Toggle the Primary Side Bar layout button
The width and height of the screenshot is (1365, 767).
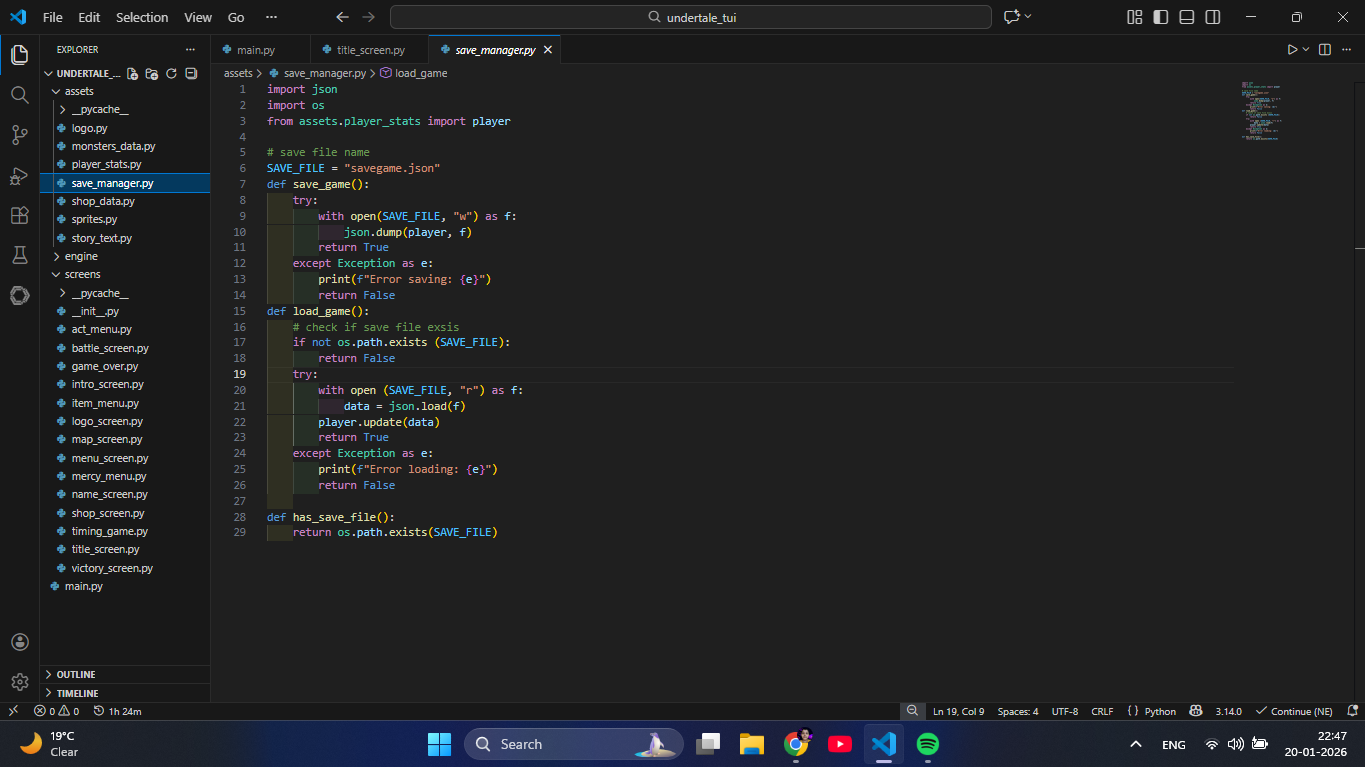[x=1160, y=17]
